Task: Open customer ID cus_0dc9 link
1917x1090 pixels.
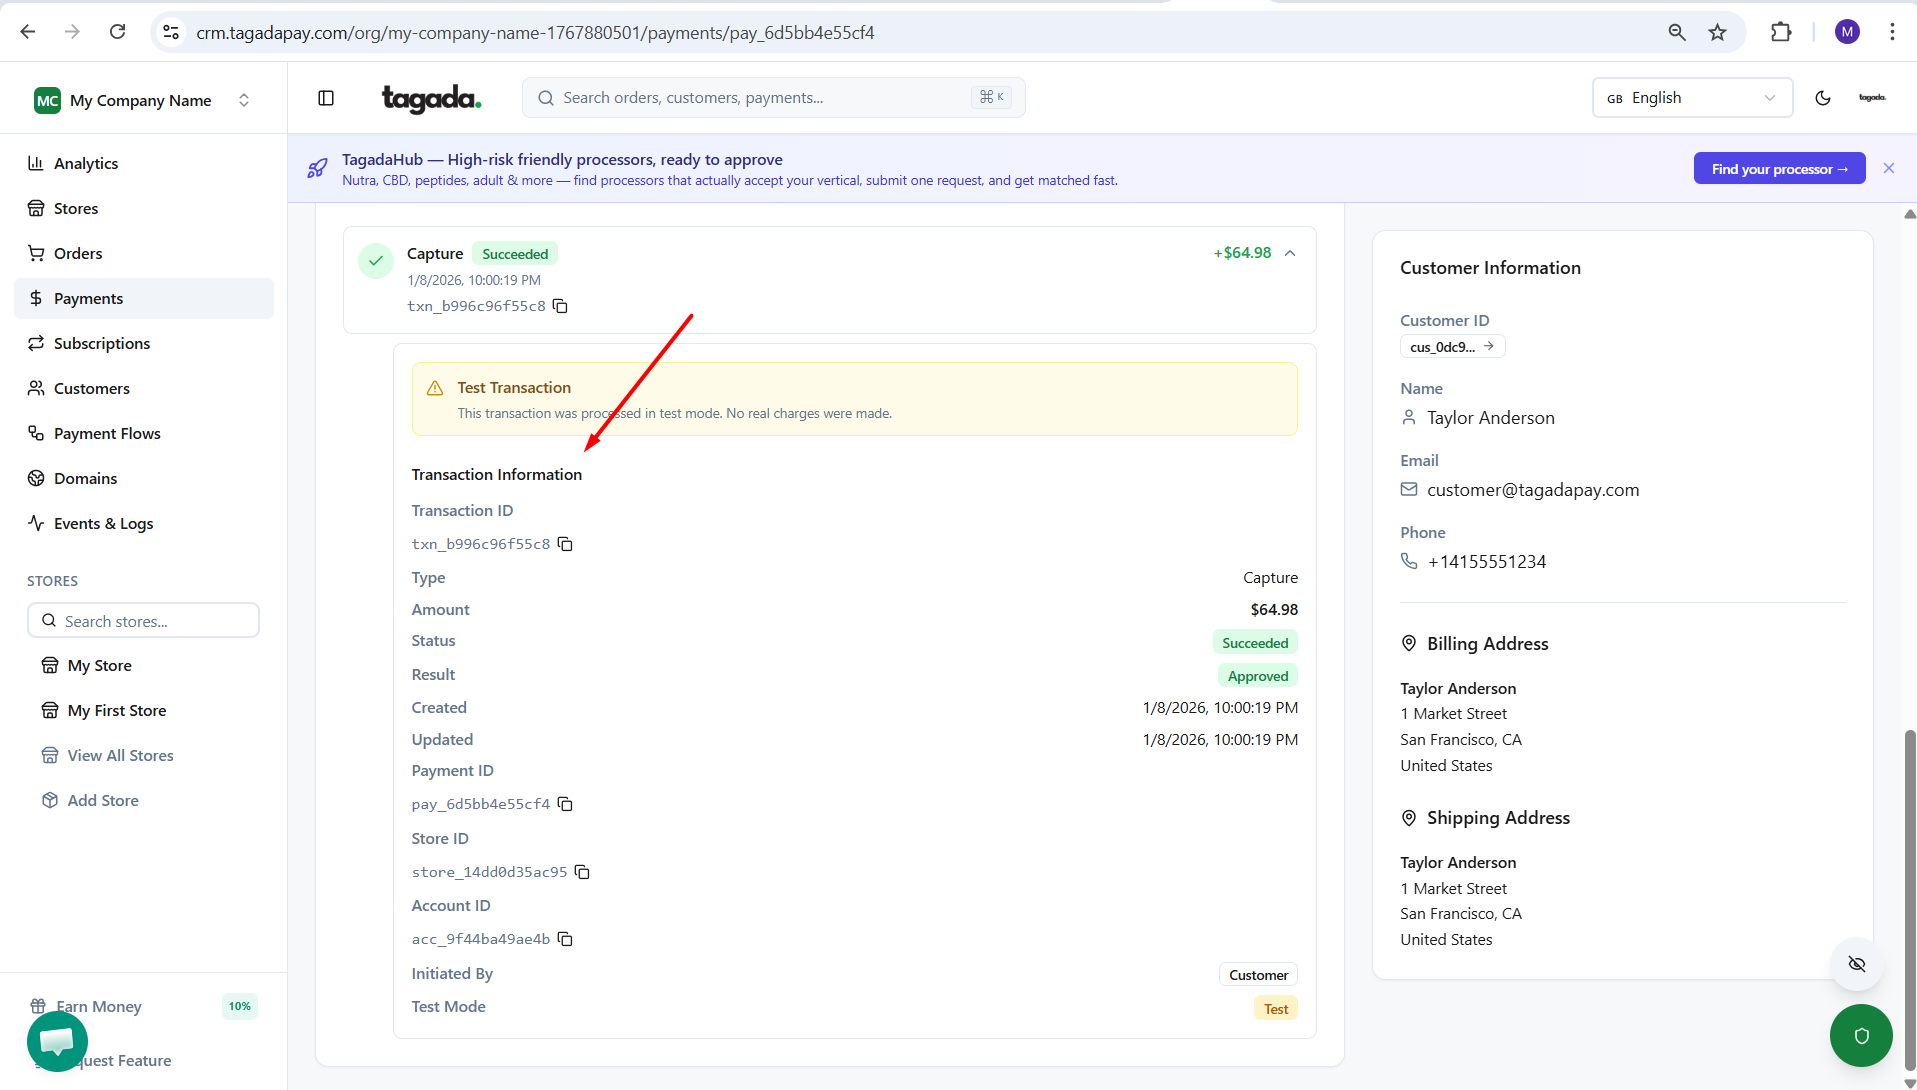Action: point(1452,347)
